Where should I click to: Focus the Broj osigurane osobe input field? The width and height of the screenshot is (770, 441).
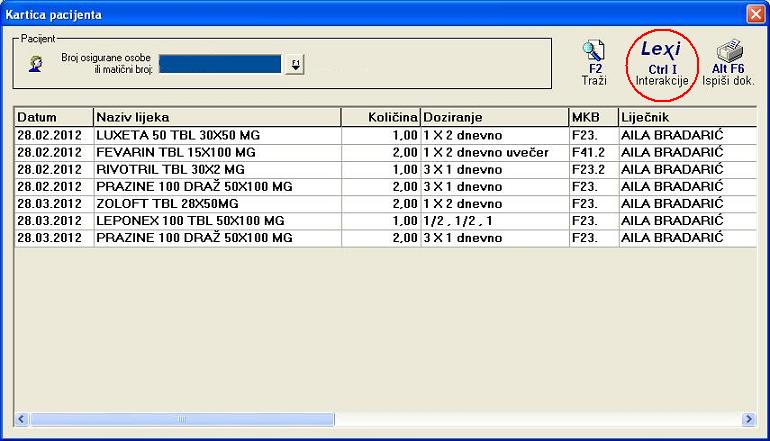tap(220, 64)
